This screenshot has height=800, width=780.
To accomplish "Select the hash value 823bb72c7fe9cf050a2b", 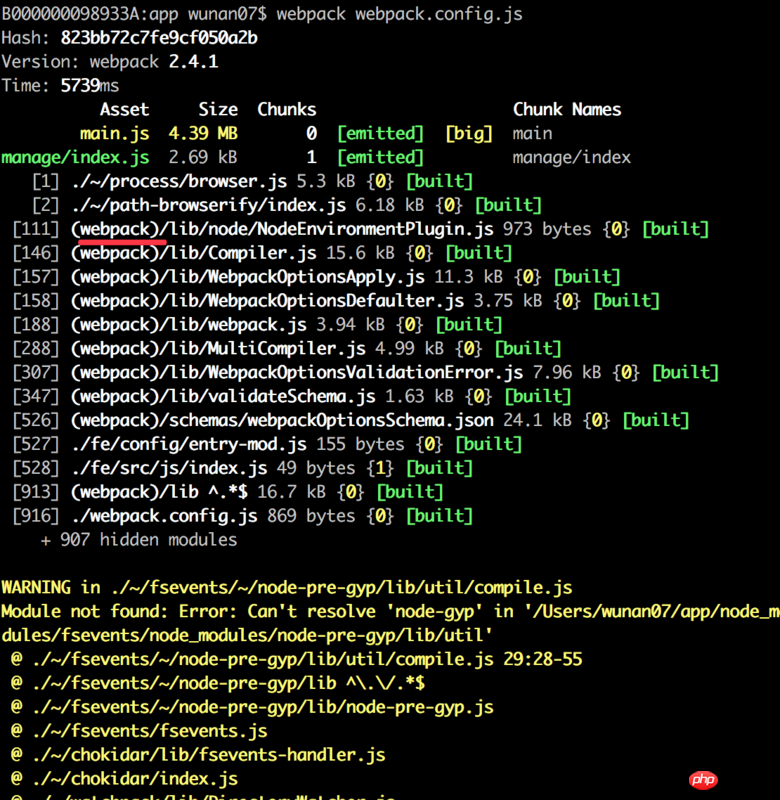I will pos(159,38).
